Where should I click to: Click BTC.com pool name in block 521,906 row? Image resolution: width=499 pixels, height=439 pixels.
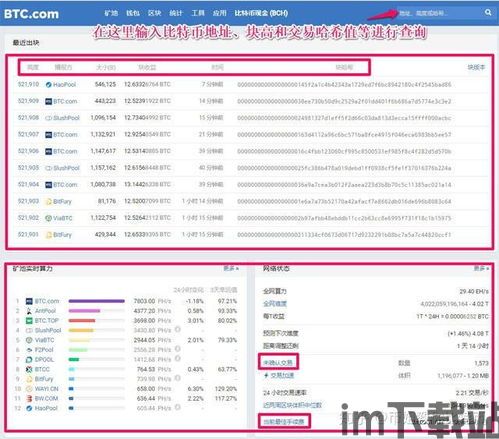[65, 151]
